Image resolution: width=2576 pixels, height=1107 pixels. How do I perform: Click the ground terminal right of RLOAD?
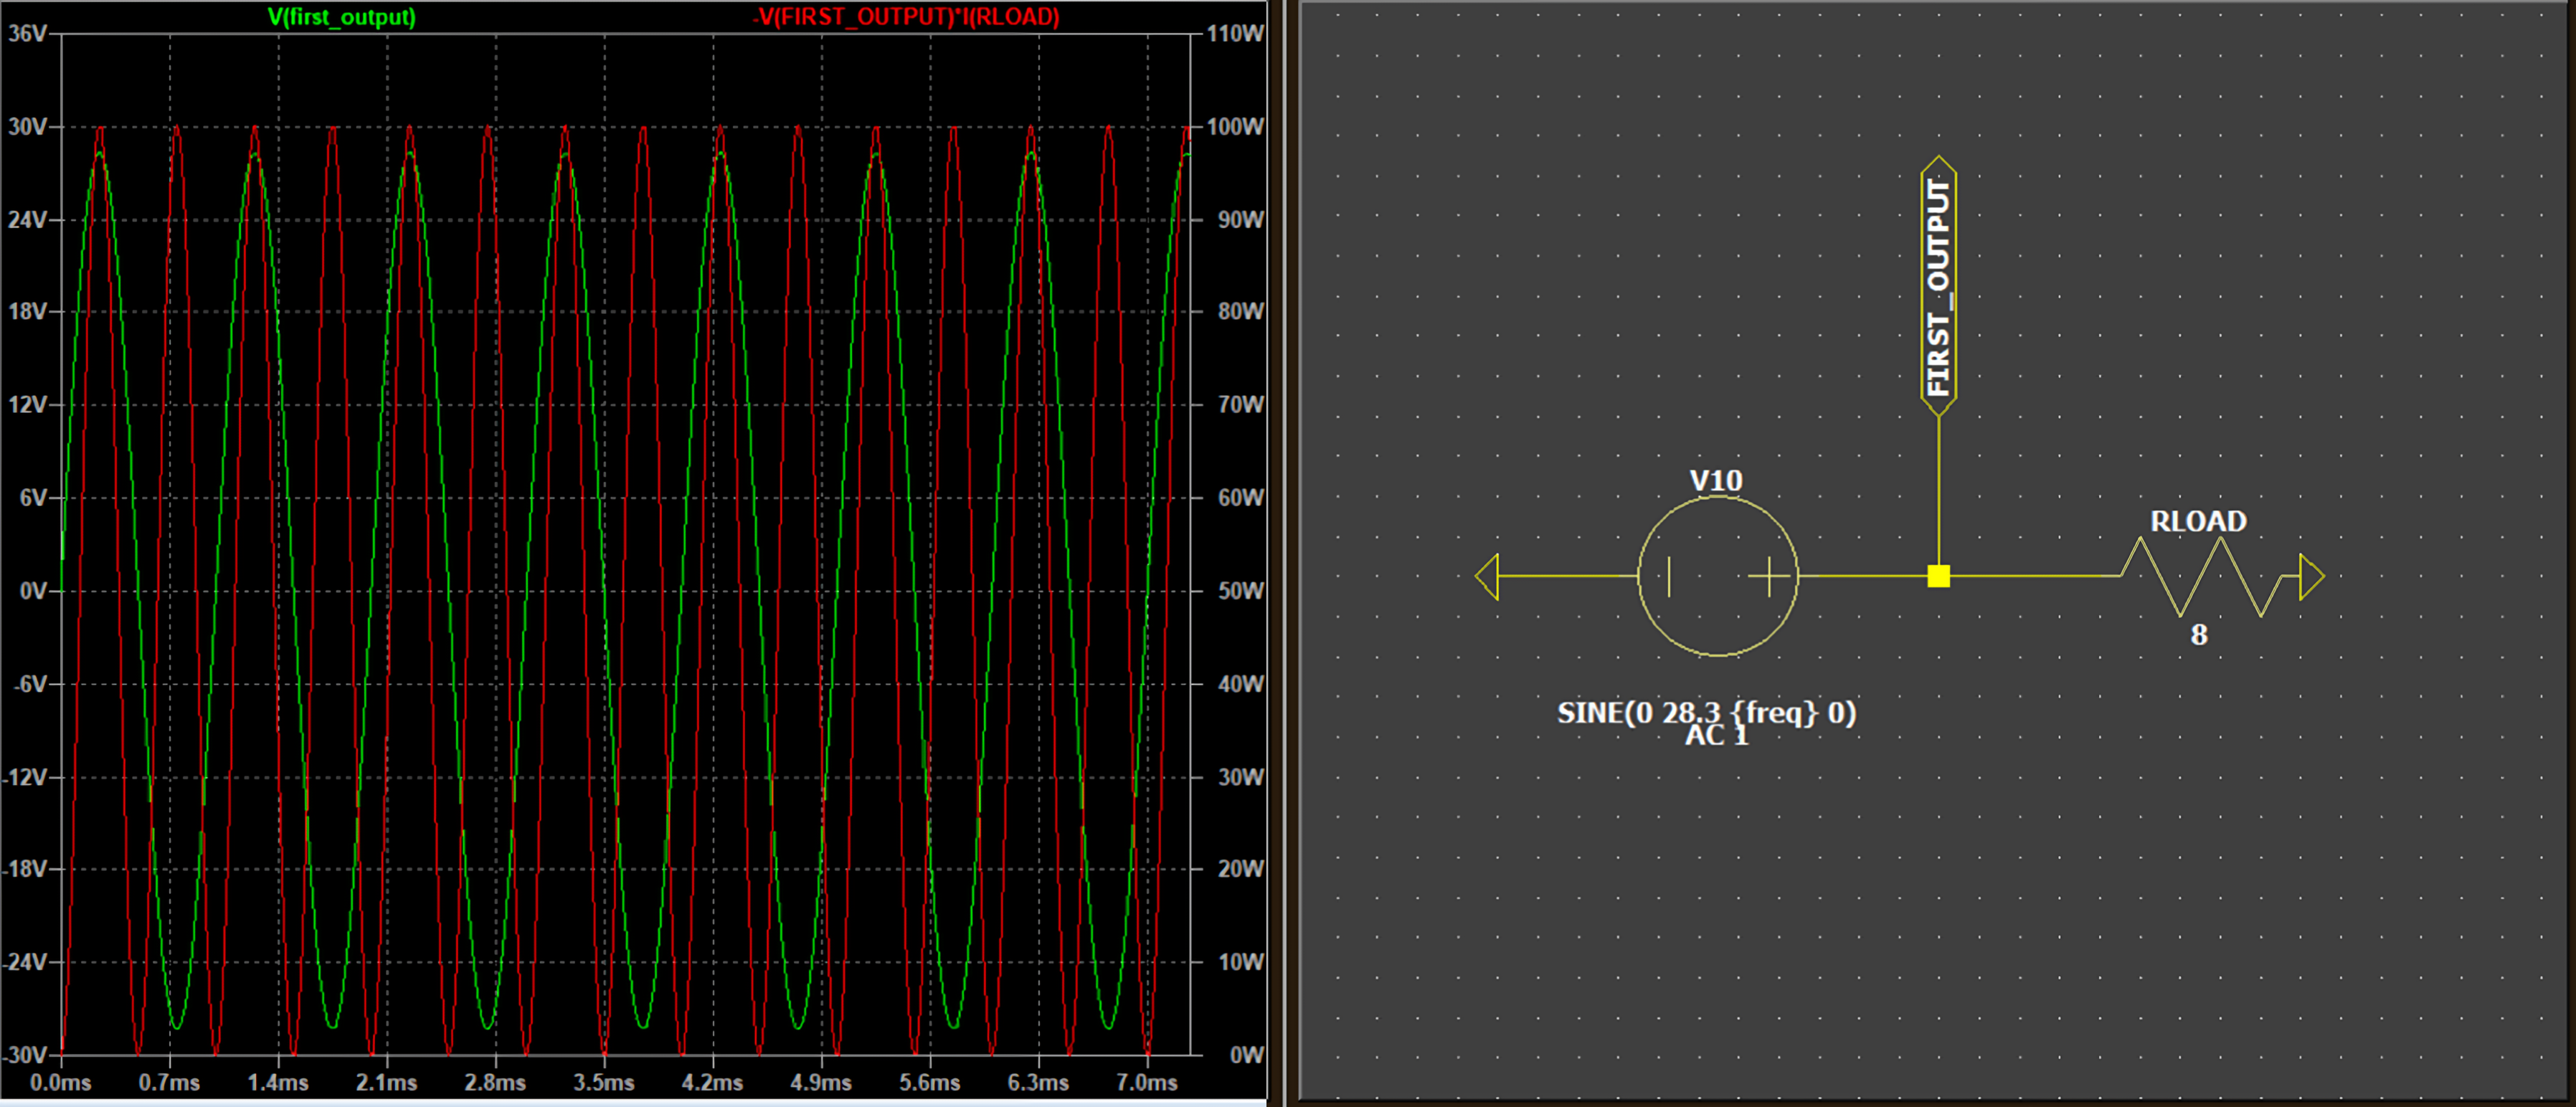click(2312, 577)
